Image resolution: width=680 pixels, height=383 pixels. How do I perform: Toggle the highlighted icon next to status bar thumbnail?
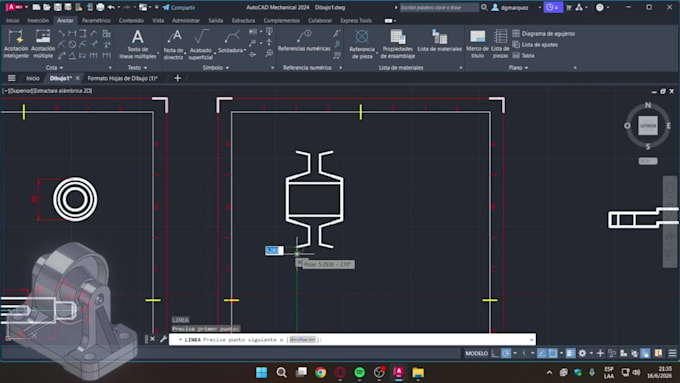tap(645, 353)
